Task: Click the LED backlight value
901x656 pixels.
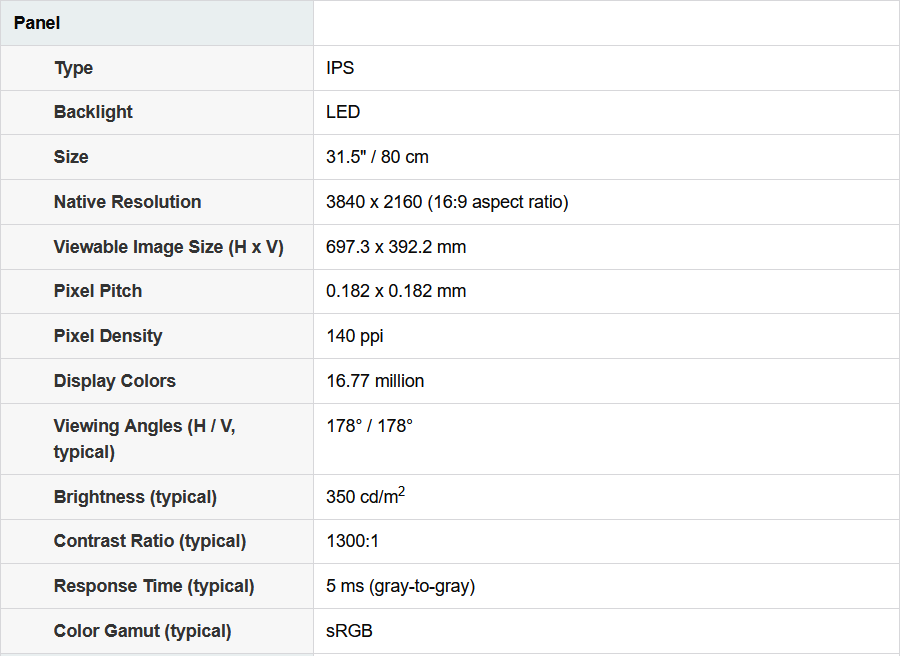Action: (343, 112)
